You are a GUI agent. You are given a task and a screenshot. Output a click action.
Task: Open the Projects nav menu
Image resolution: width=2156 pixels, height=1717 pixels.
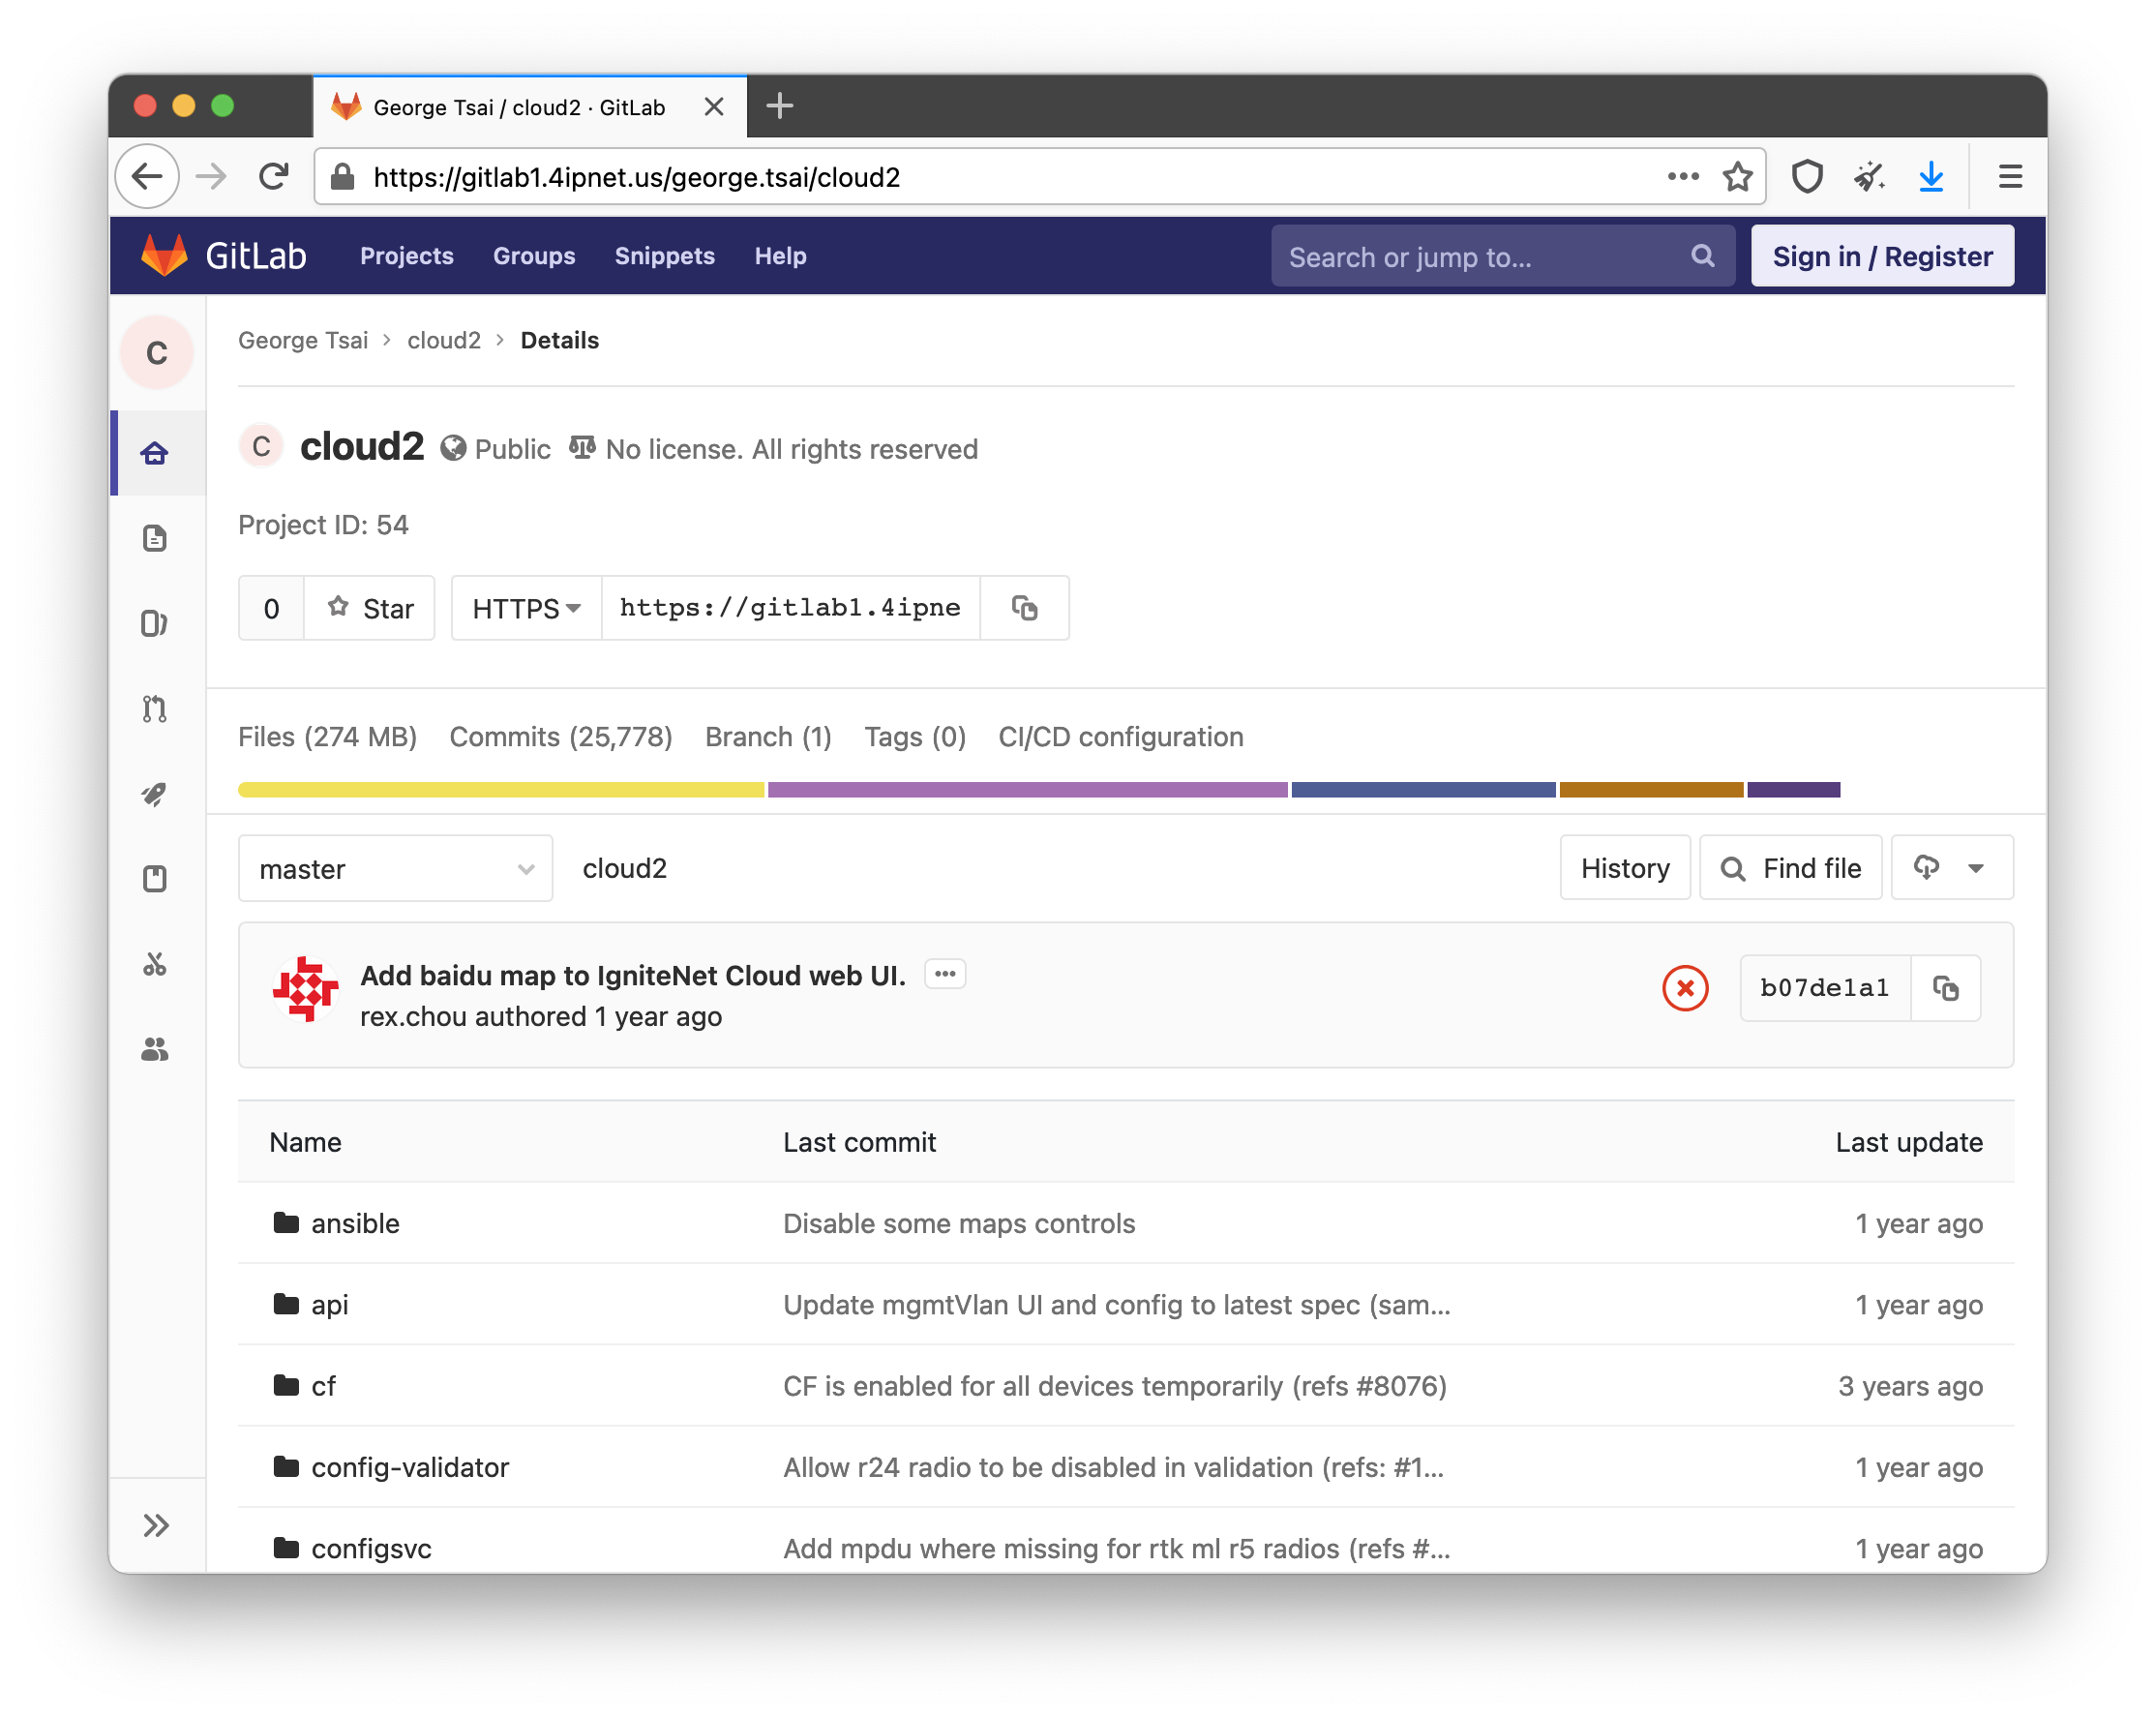point(407,256)
